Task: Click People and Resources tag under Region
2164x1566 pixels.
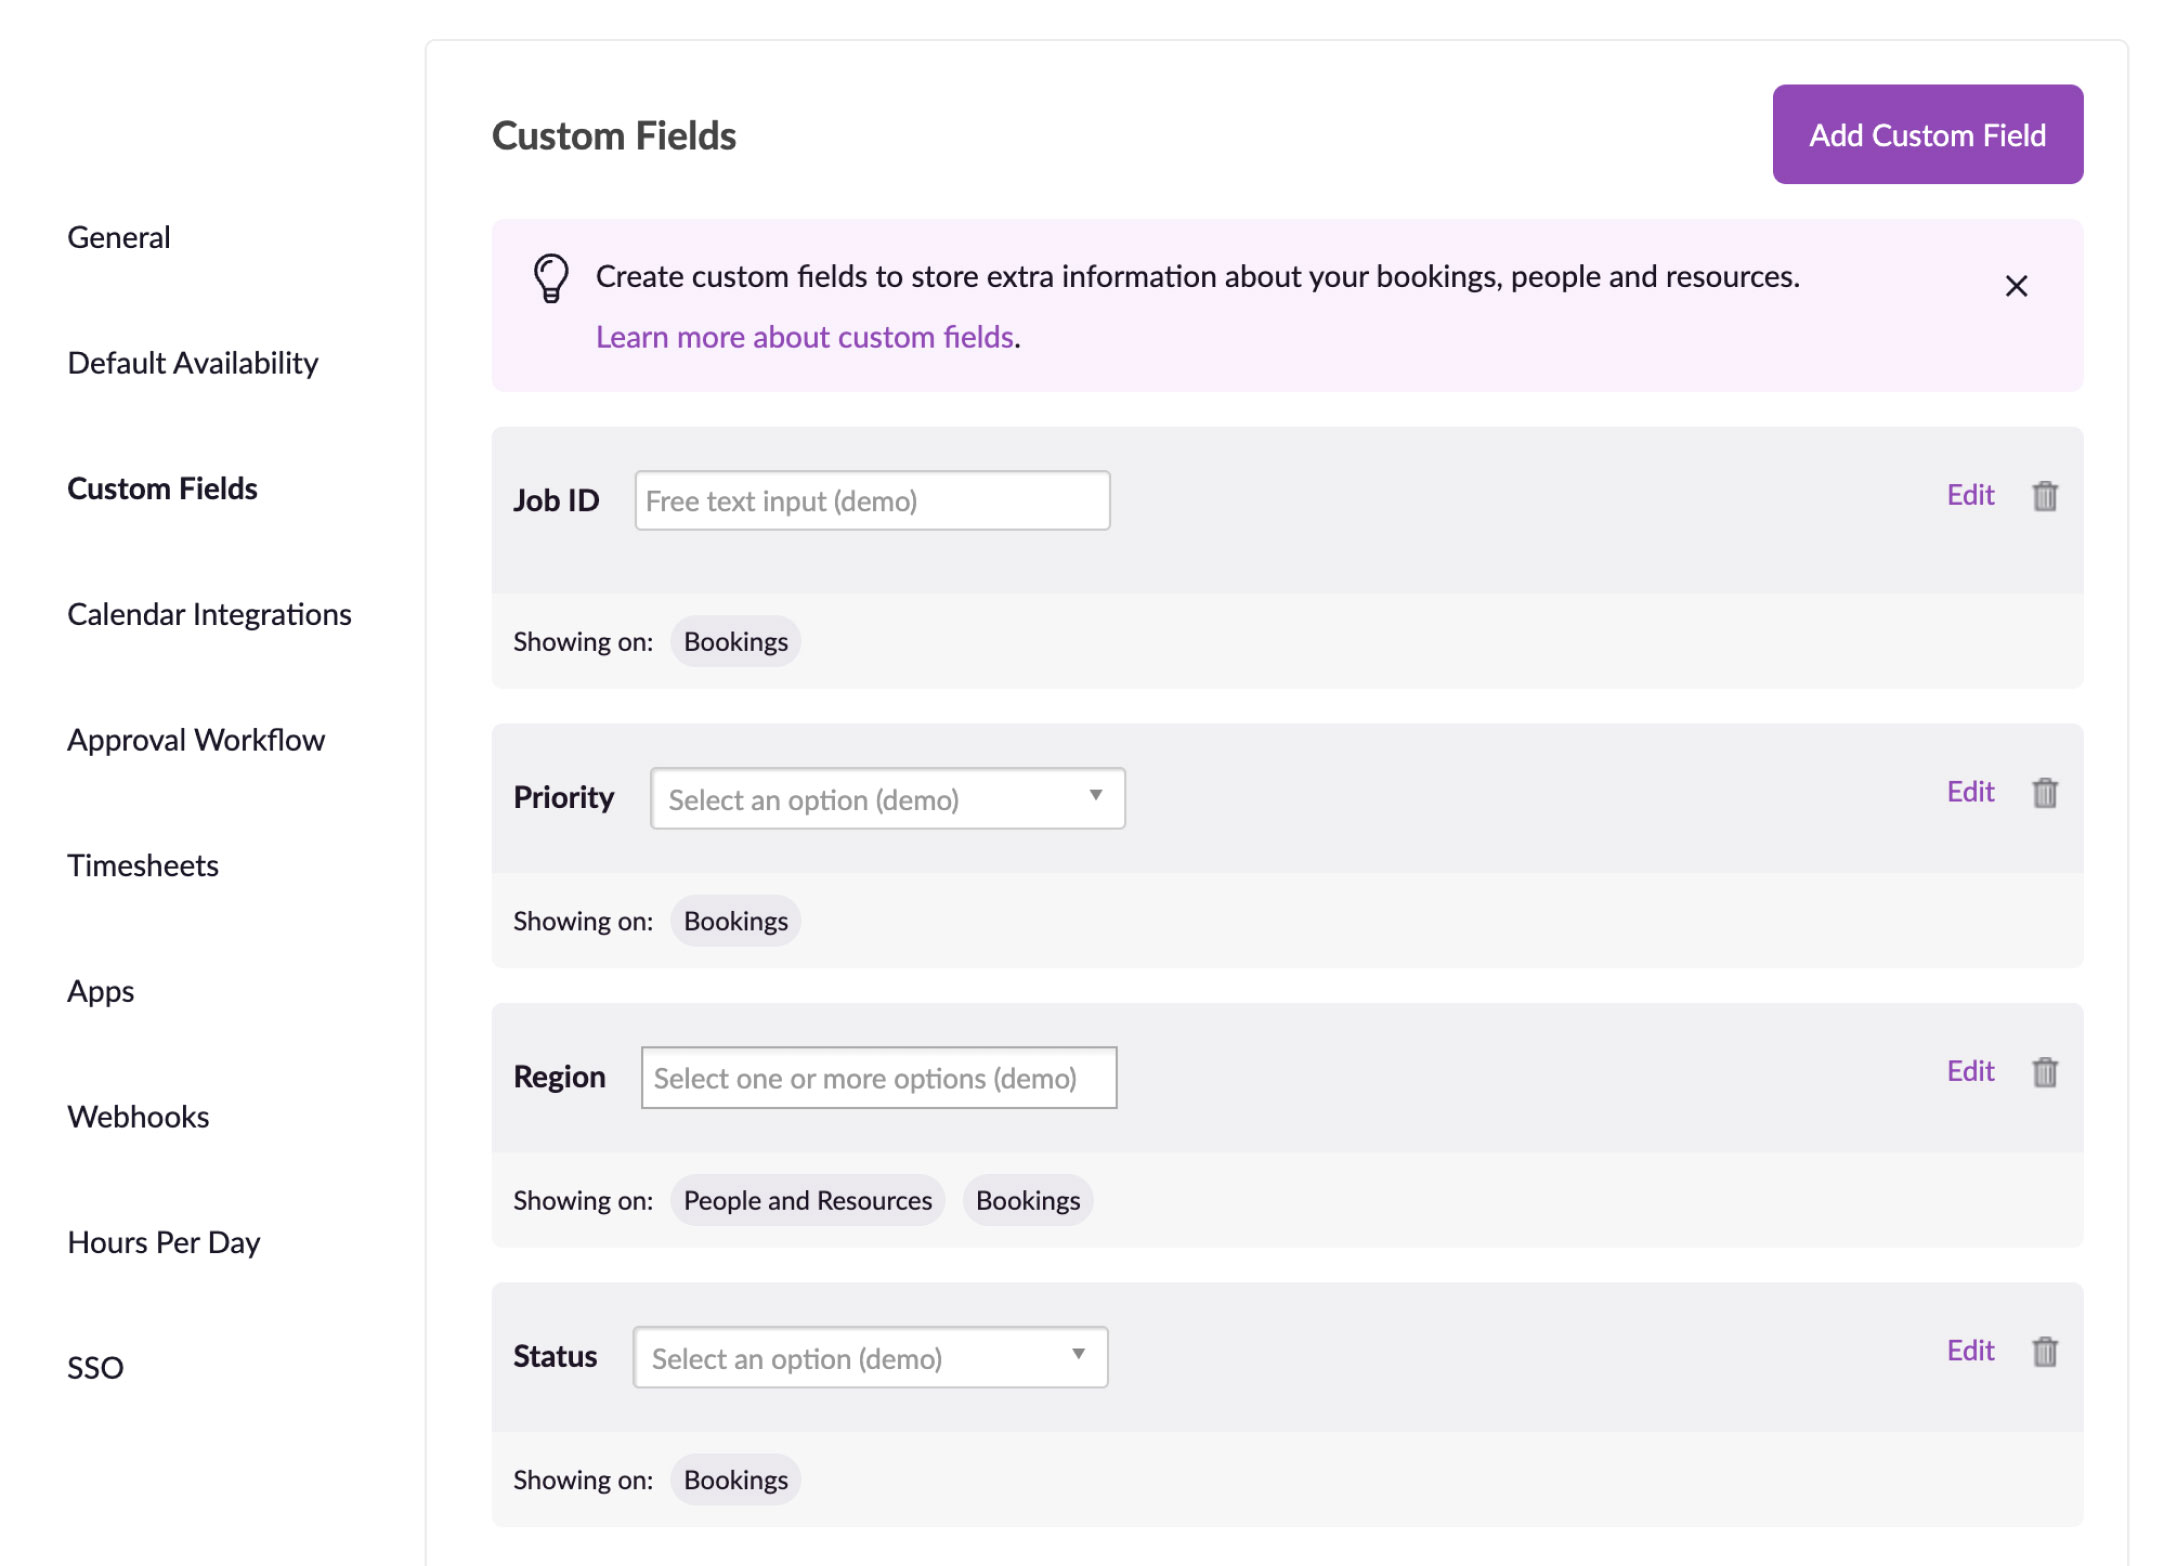Action: coord(808,1200)
